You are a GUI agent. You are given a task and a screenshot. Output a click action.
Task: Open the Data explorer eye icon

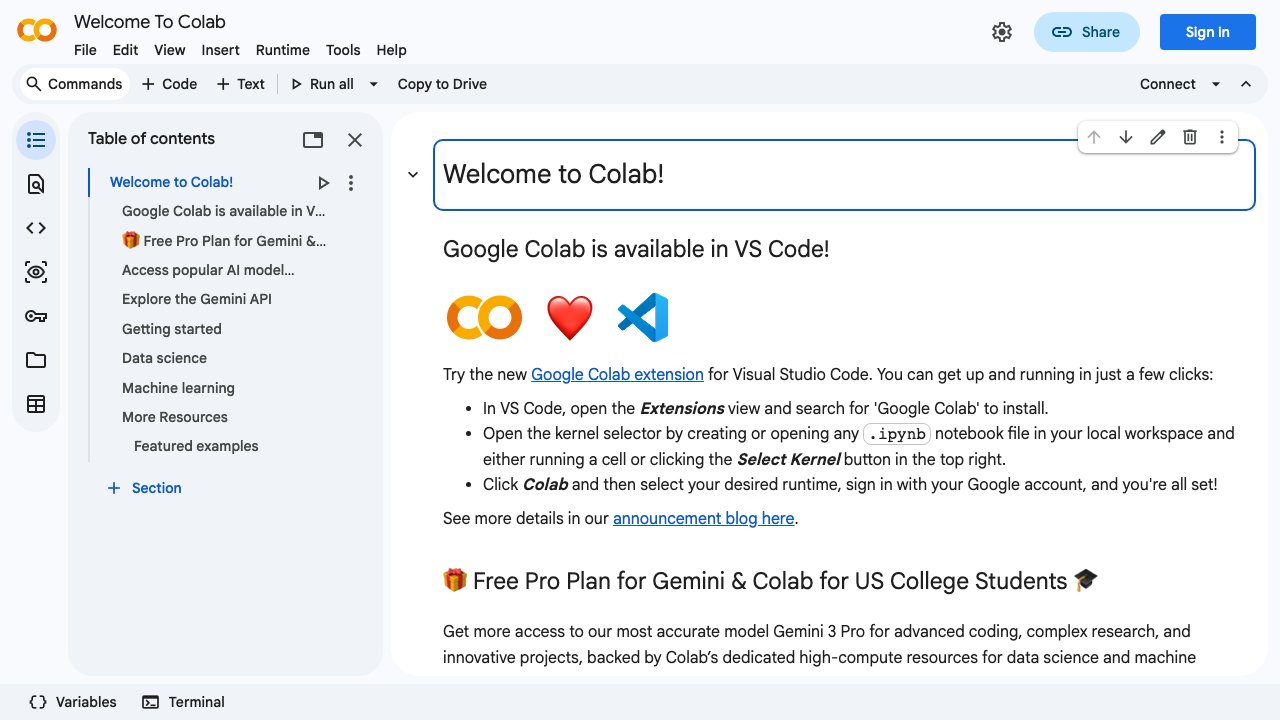tap(36, 272)
